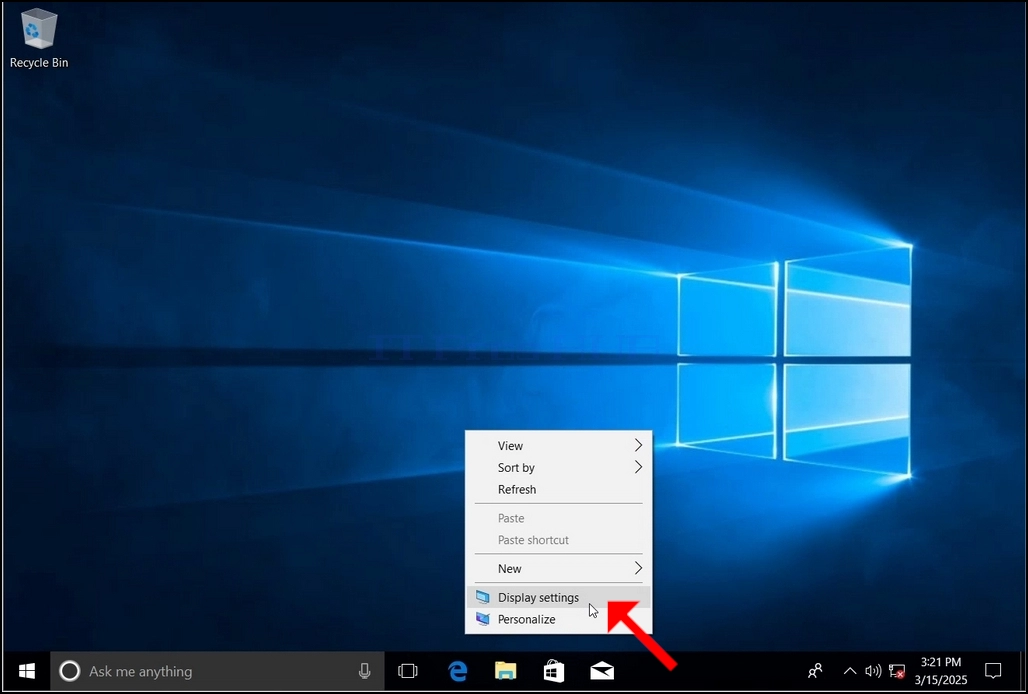Expand the View submenu
The height and width of the screenshot is (694, 1028).
[559, 446]
